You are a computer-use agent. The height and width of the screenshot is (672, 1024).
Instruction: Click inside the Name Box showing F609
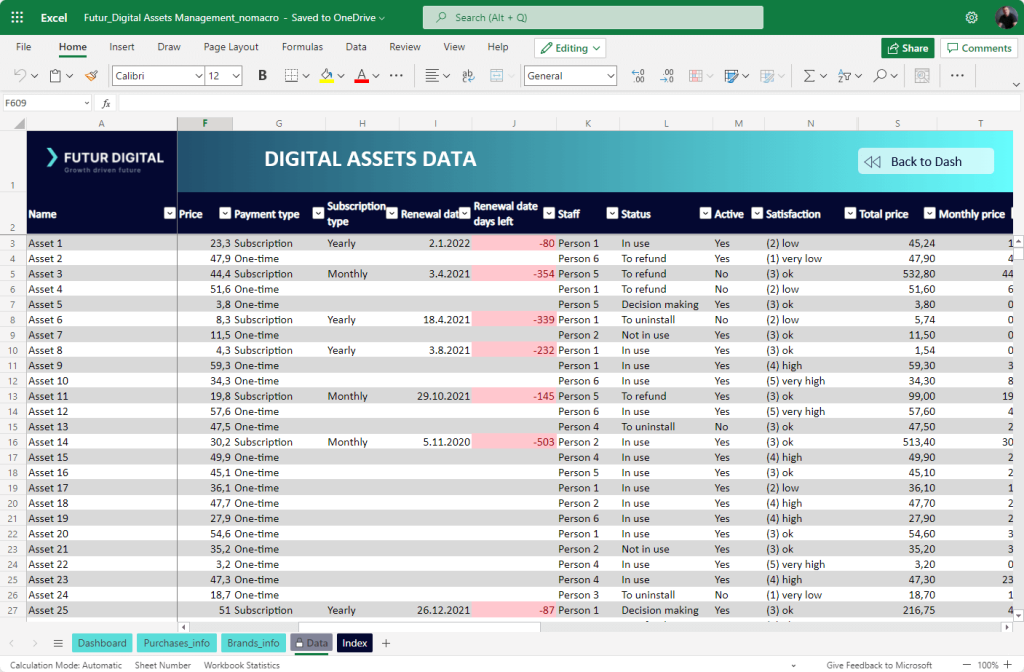(40, 102)
